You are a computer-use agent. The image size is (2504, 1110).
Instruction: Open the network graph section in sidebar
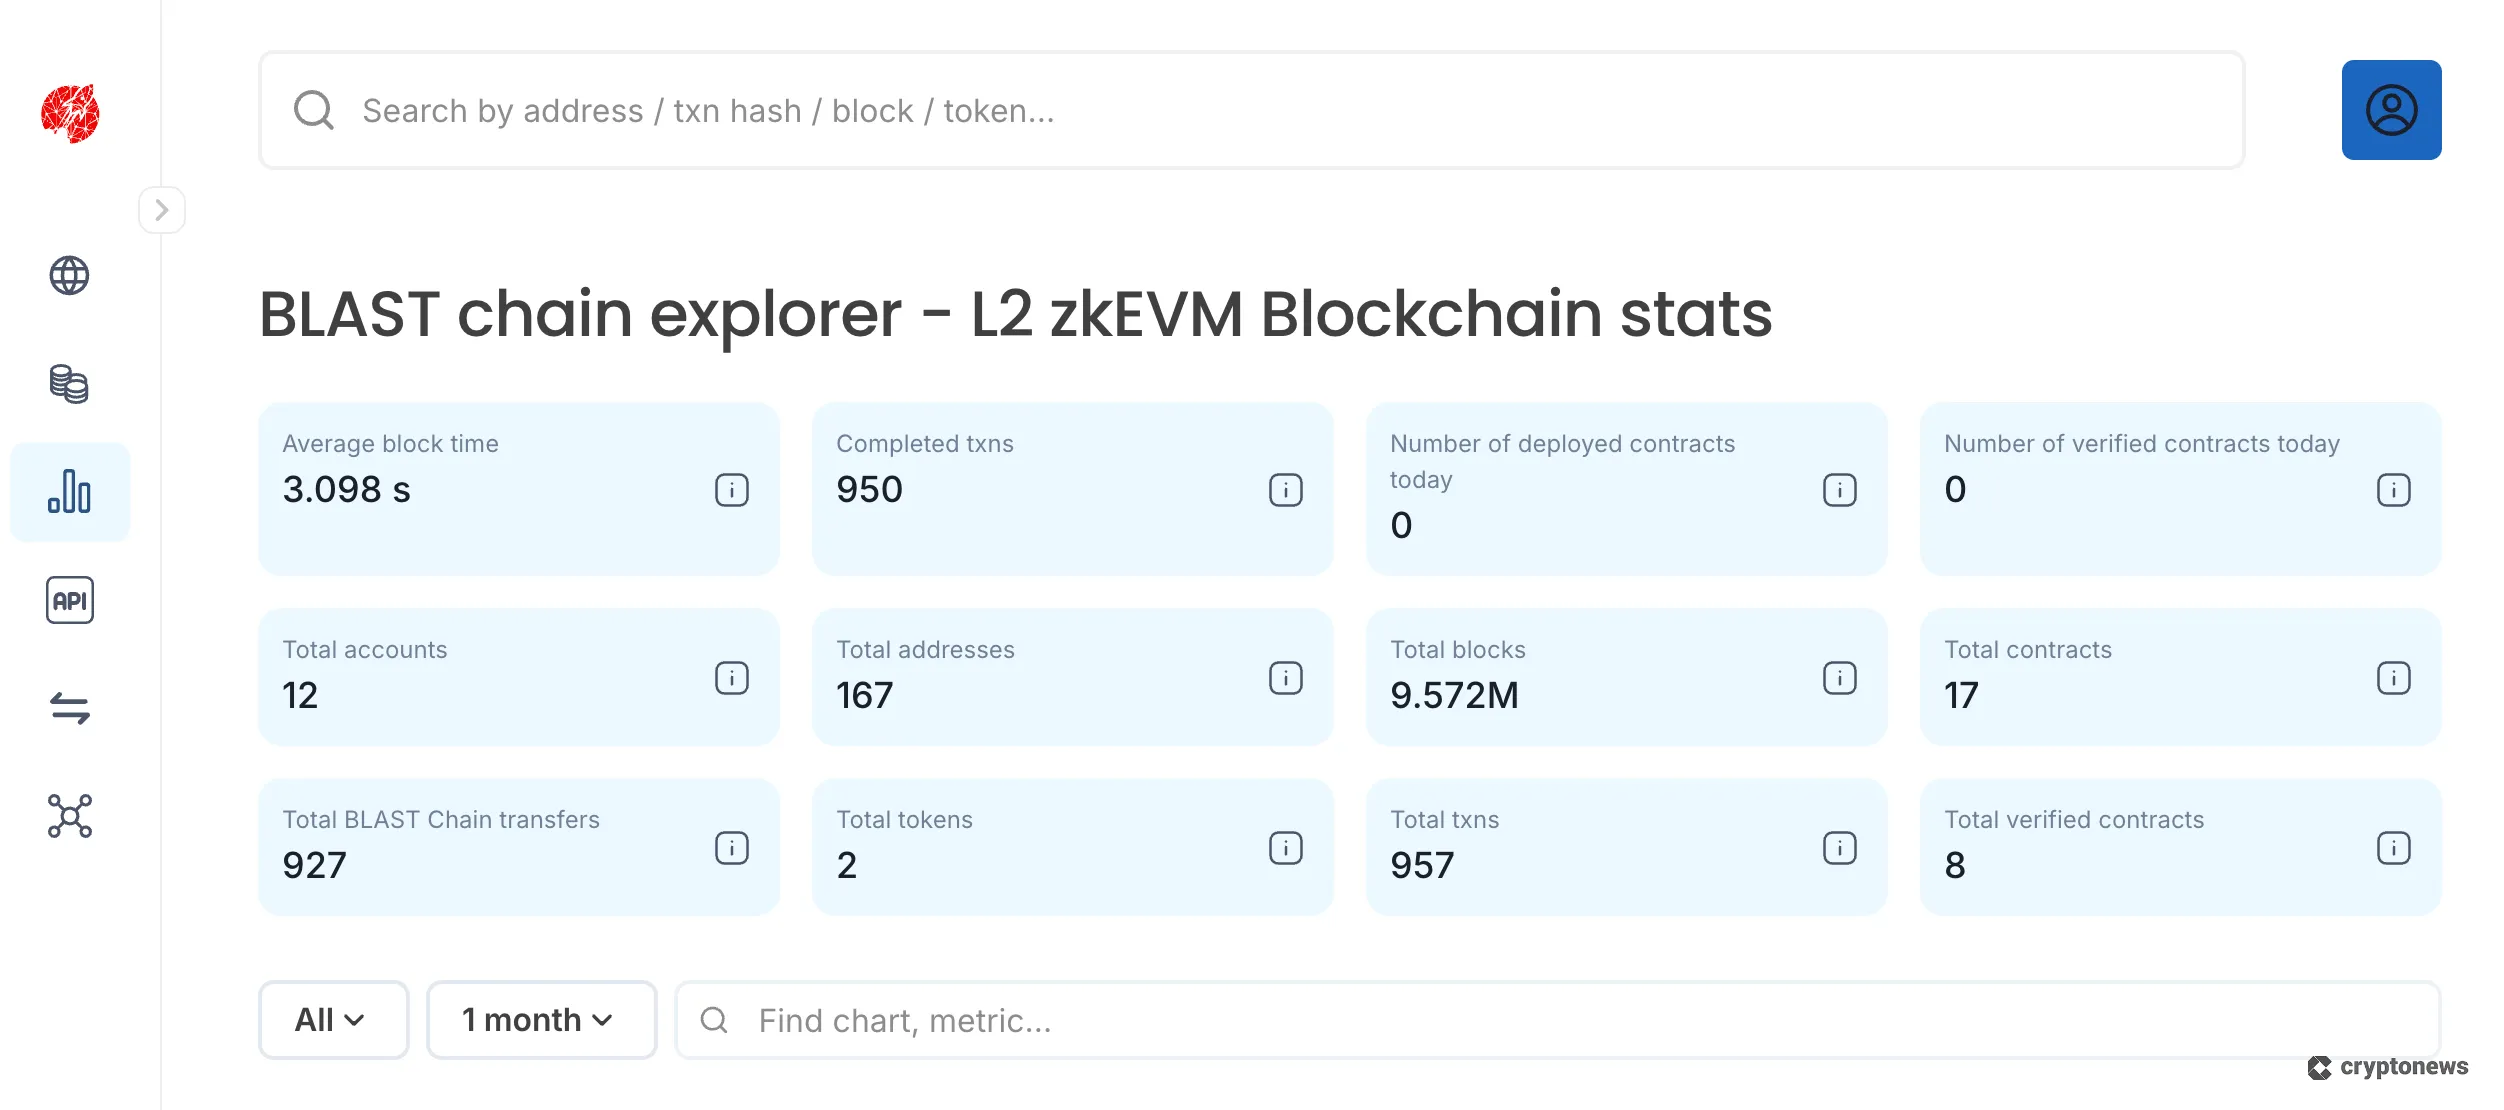click(x=69, y=816)
